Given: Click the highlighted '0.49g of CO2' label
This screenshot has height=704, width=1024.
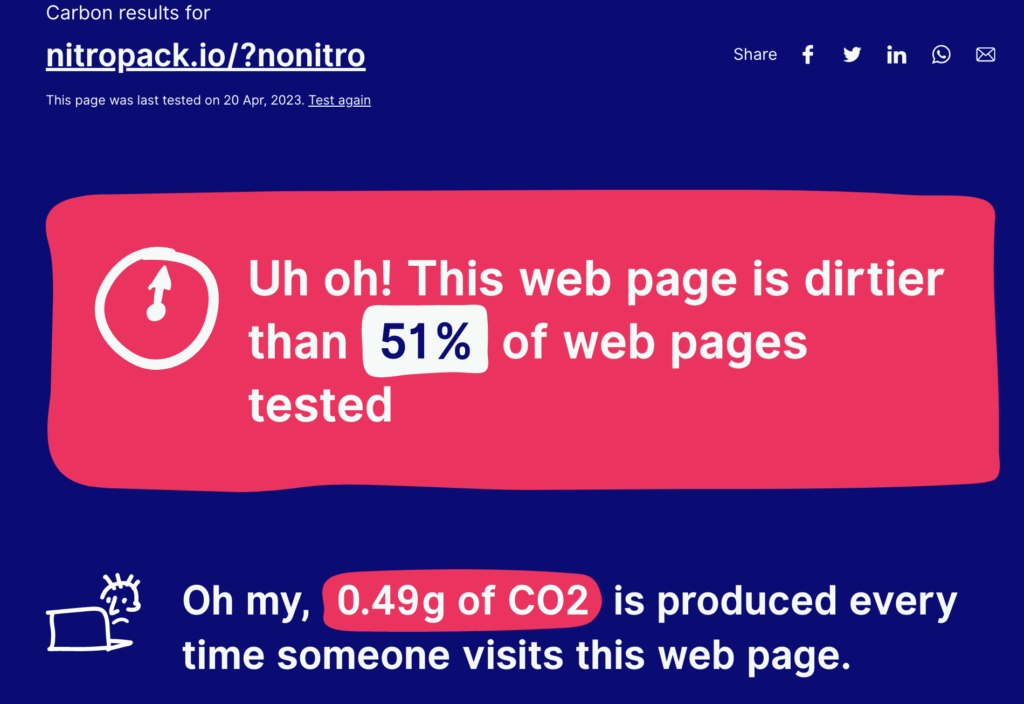Looking at the screenshot, I should click(x=462, y=601).
